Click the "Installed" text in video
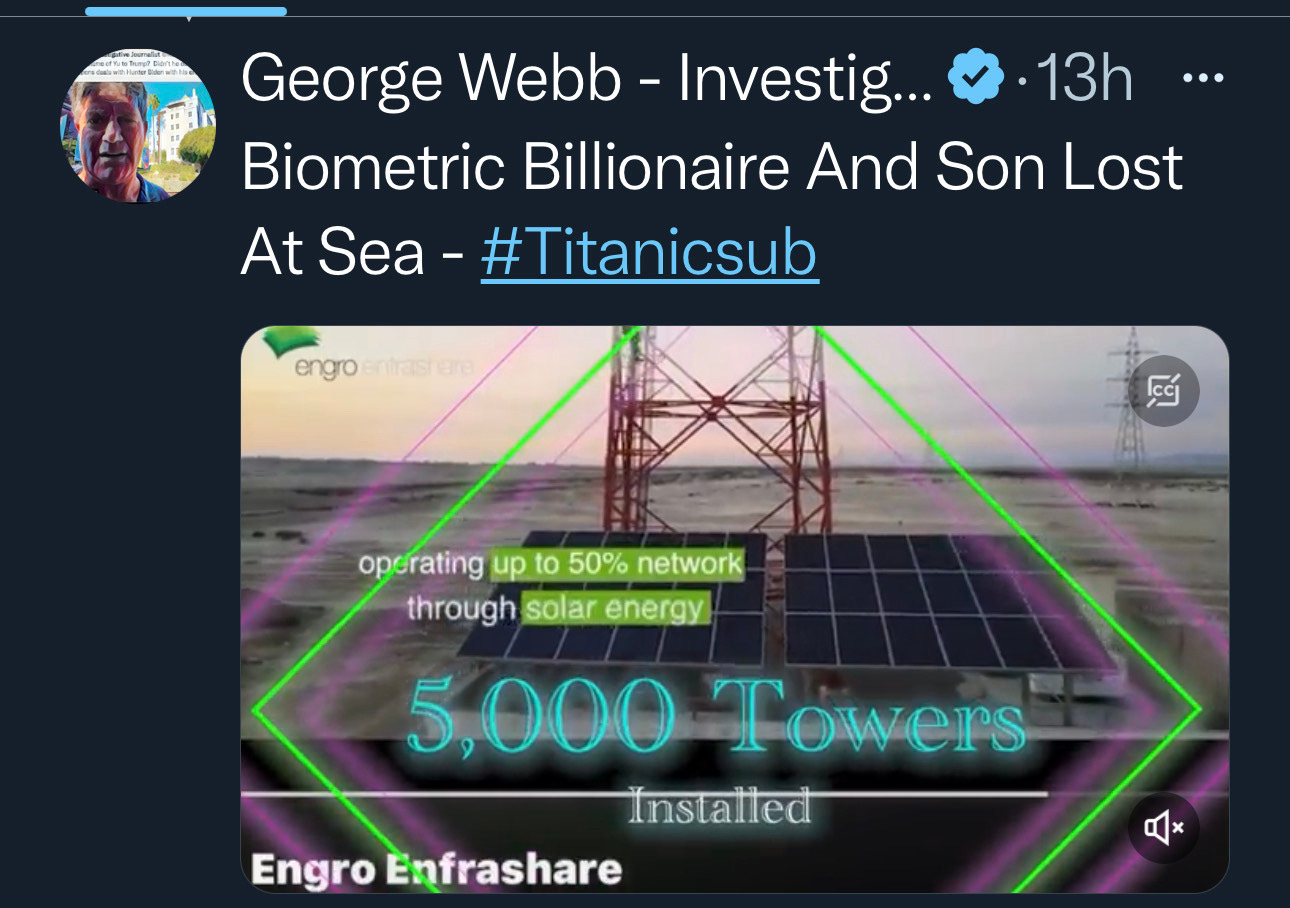1290x908 pixels. click(x=718, y=806)
